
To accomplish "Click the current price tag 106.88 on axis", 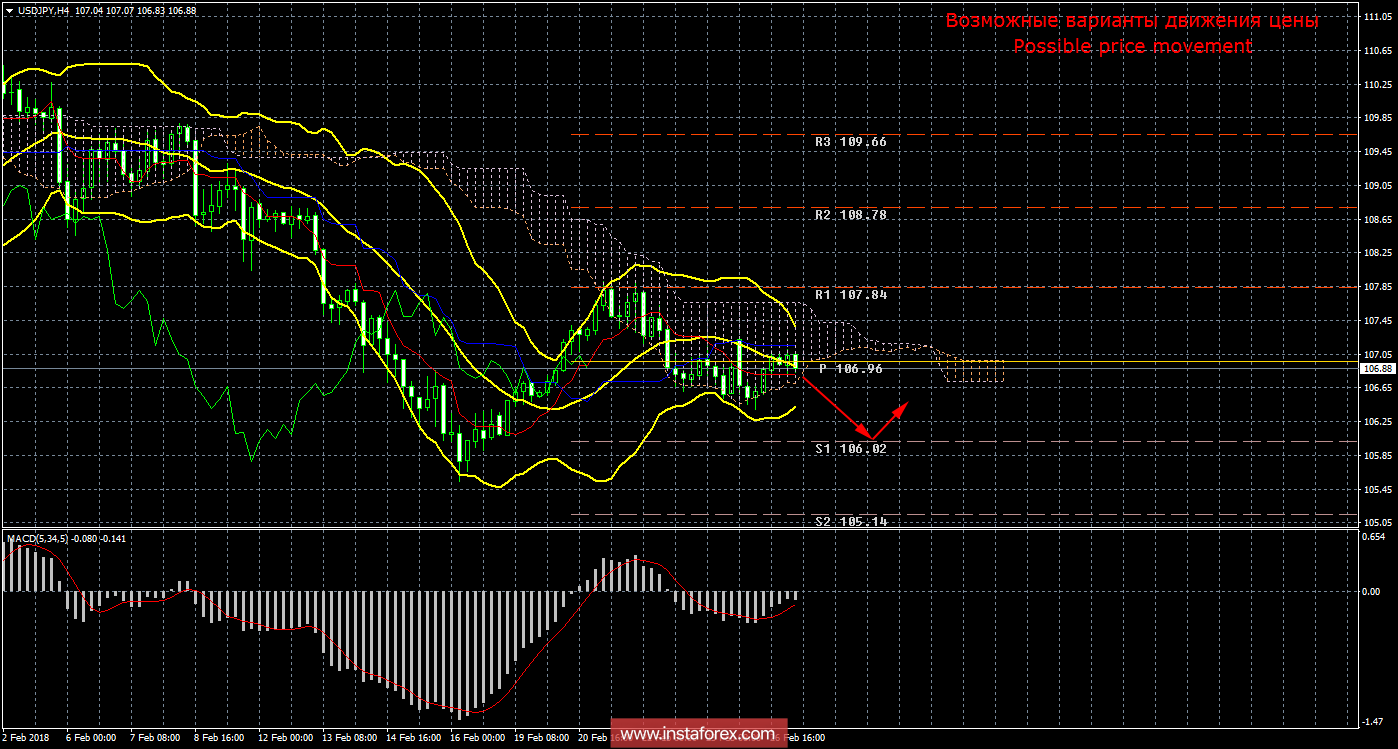I will coord(1376,368).
